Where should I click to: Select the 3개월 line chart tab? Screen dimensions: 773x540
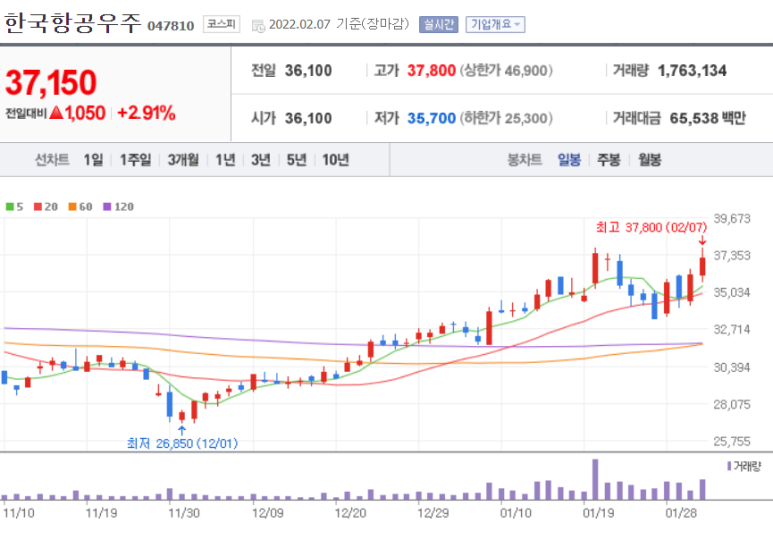tap(183, 160)
